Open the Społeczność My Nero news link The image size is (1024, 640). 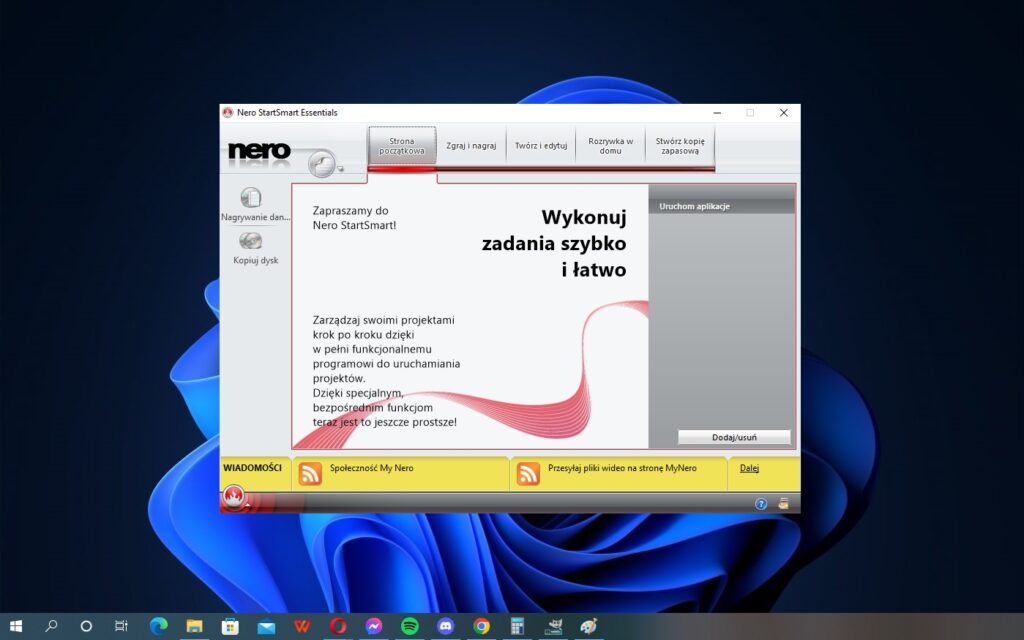(372, 468)
